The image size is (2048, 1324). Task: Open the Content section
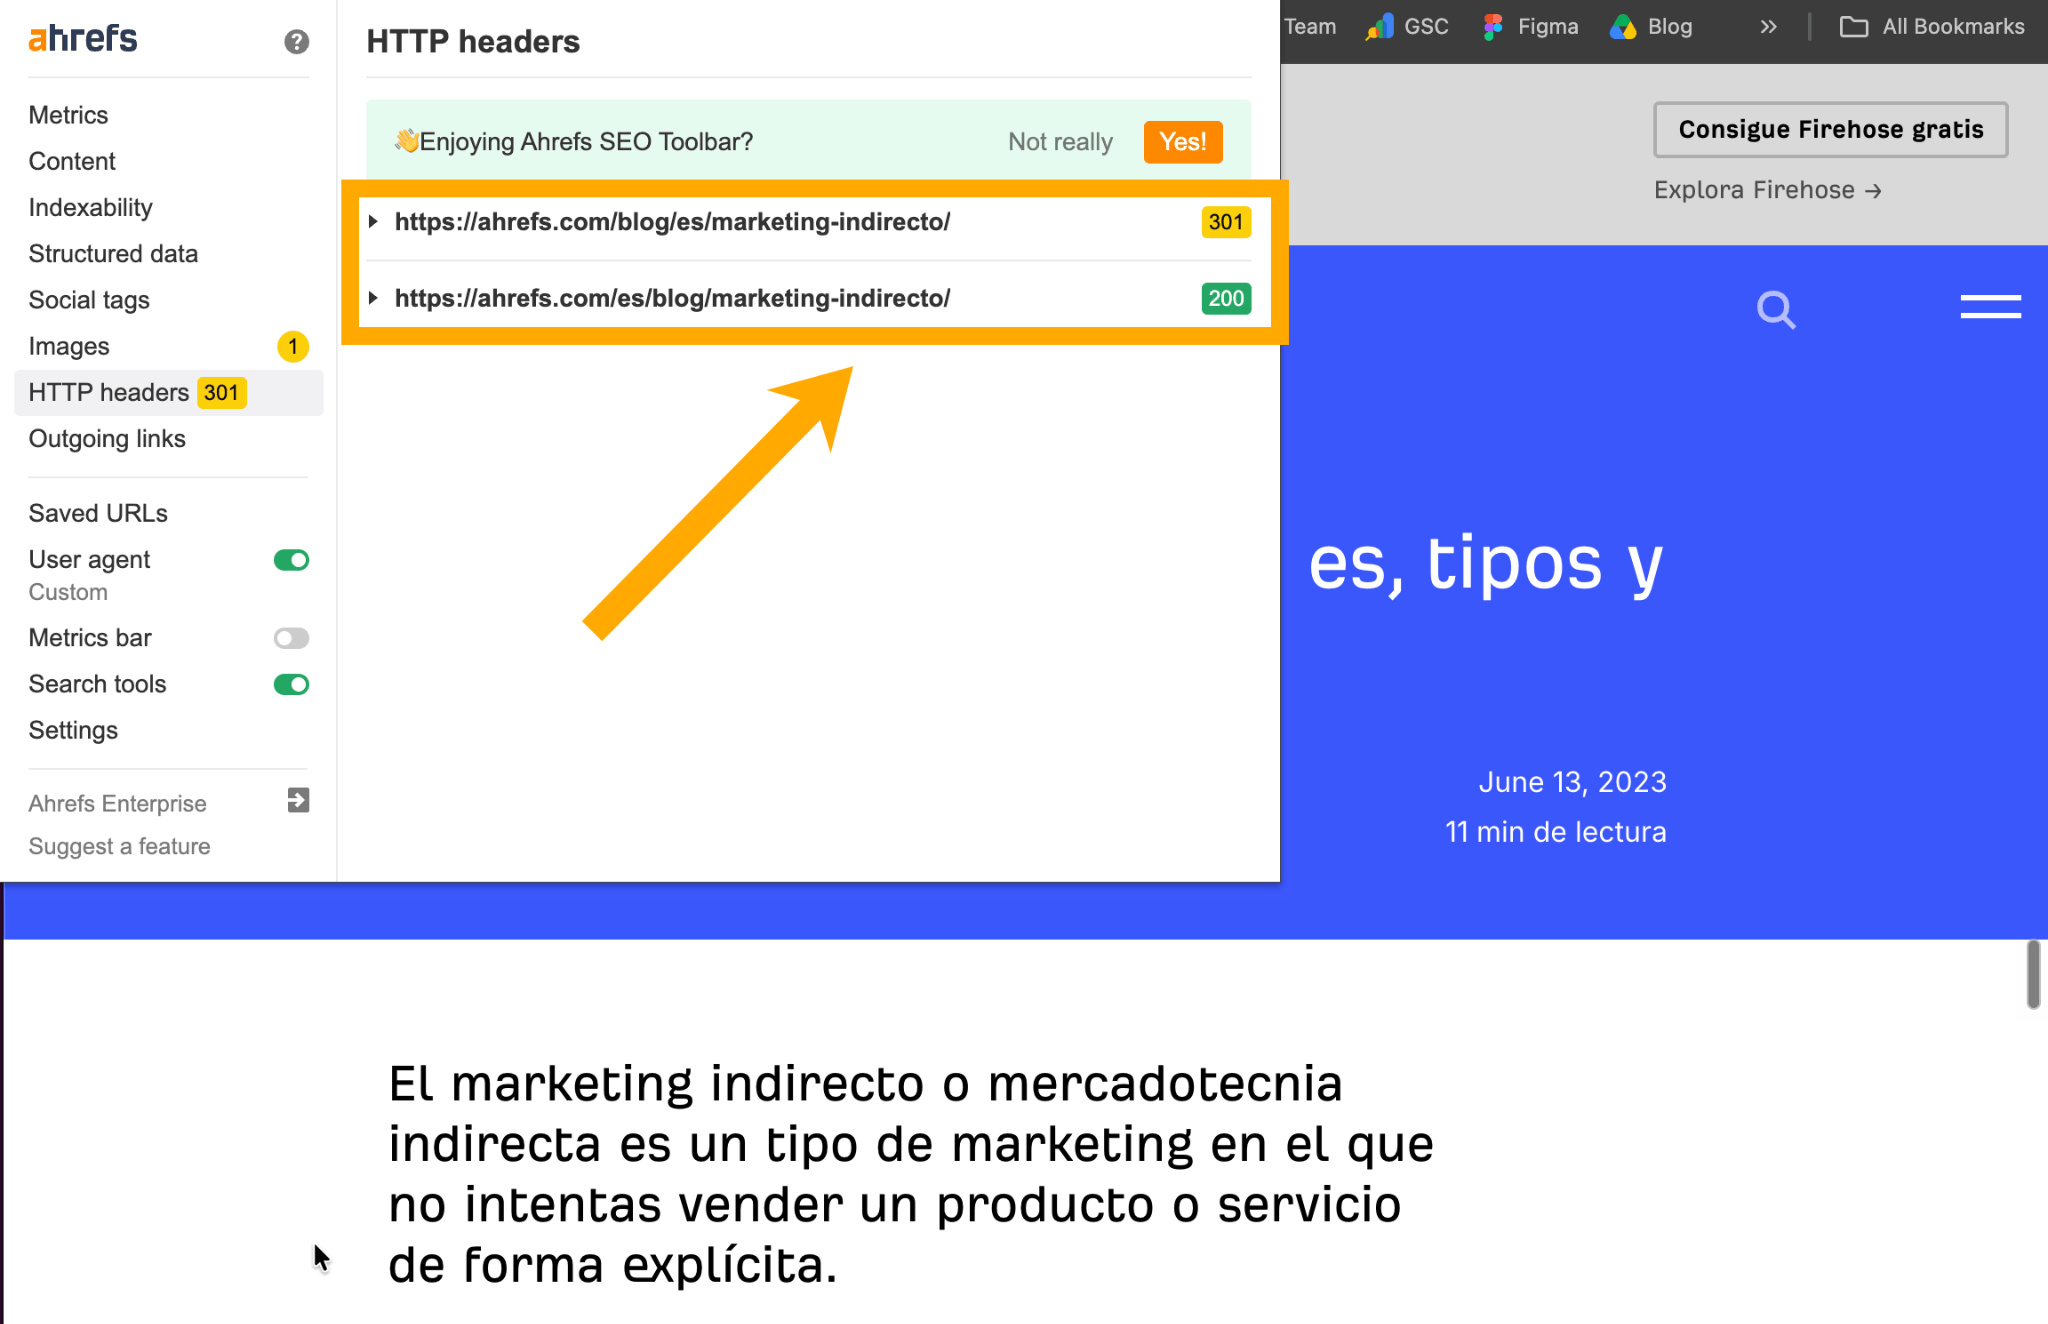(x=72, y=161)
